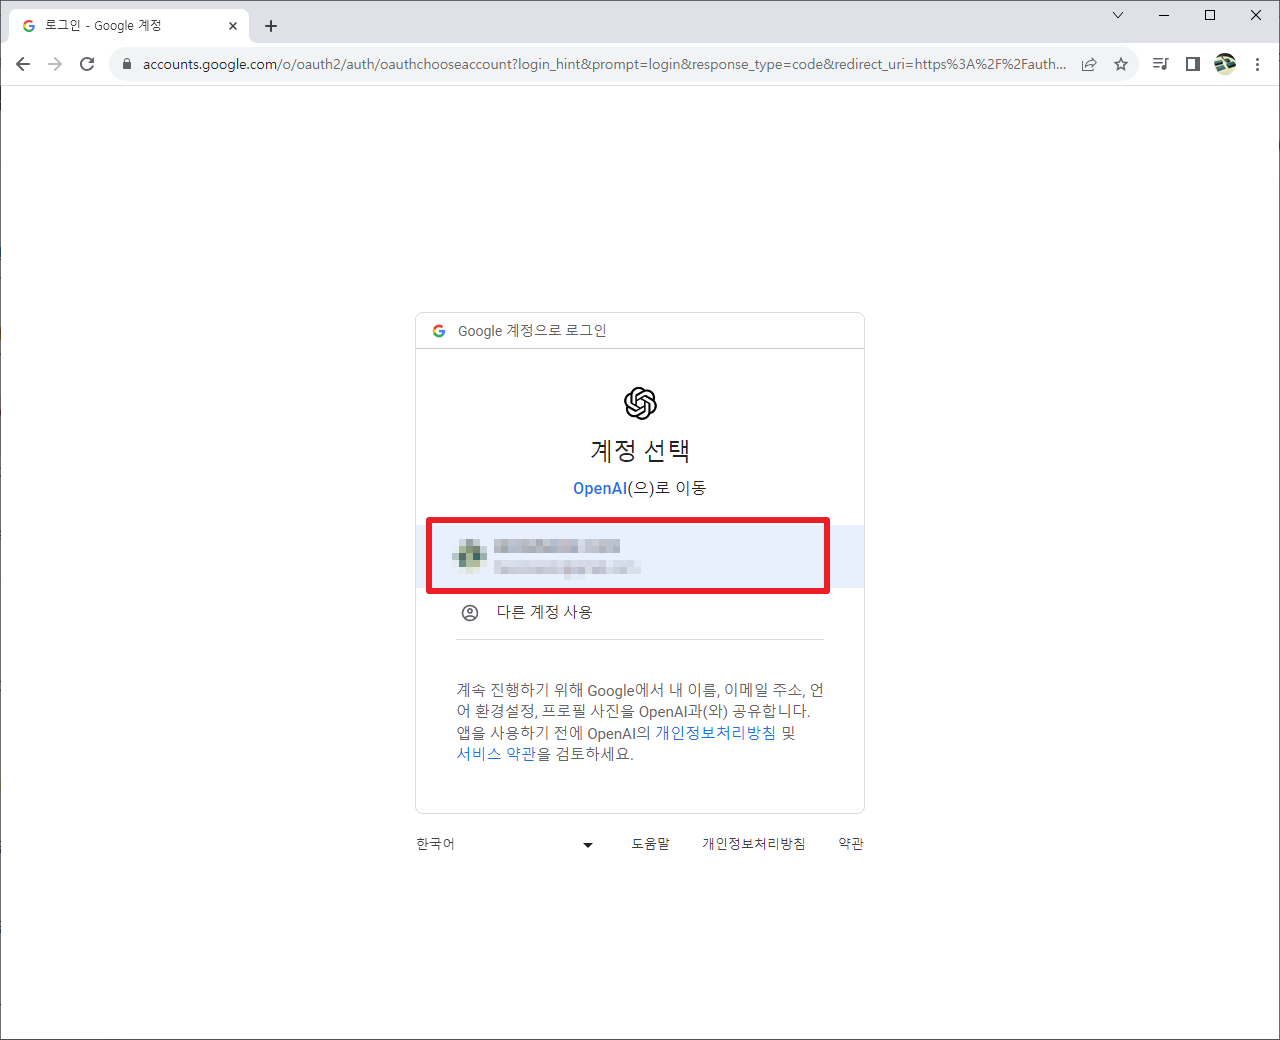Open the 서비스 약관 link
Screen dimensions: 1280x1040
click(496, 754)
